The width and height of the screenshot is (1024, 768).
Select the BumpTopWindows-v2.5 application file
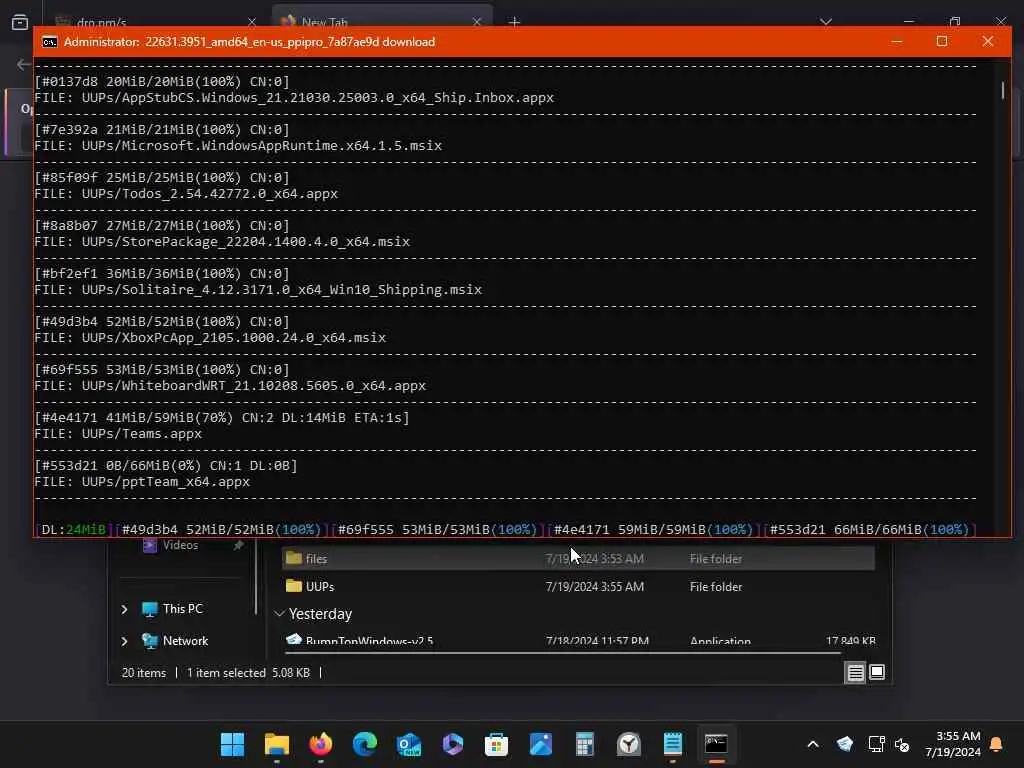click(x=578, y=640)
